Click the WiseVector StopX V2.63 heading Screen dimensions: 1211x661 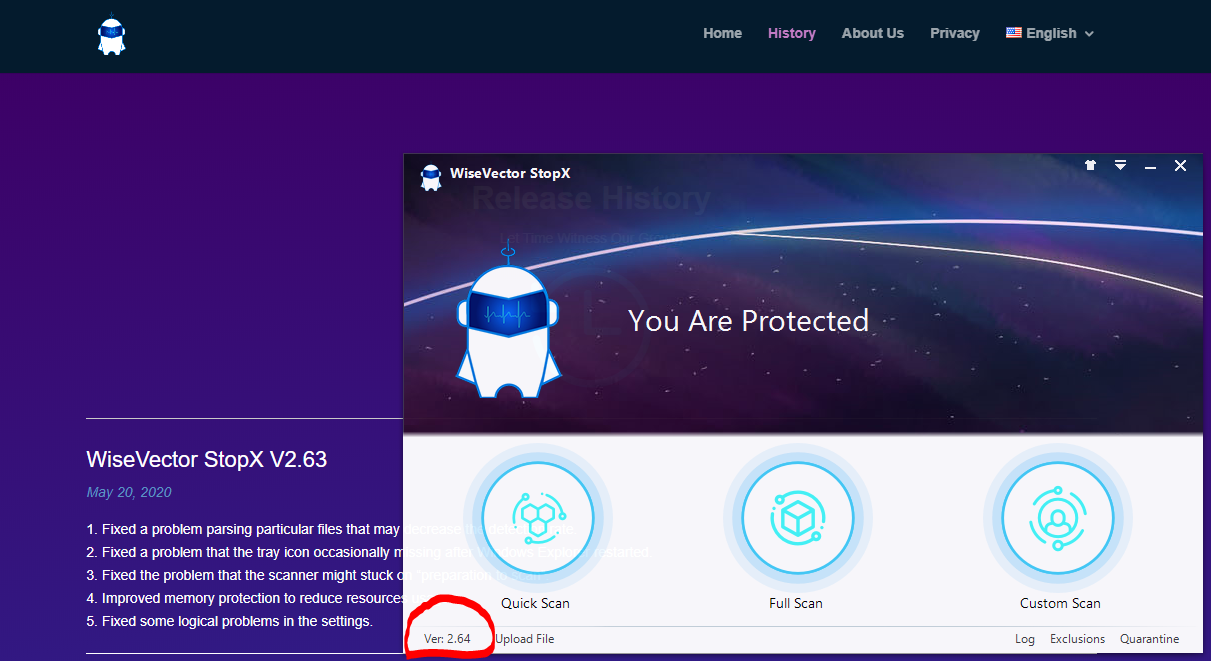pos(207,459)
